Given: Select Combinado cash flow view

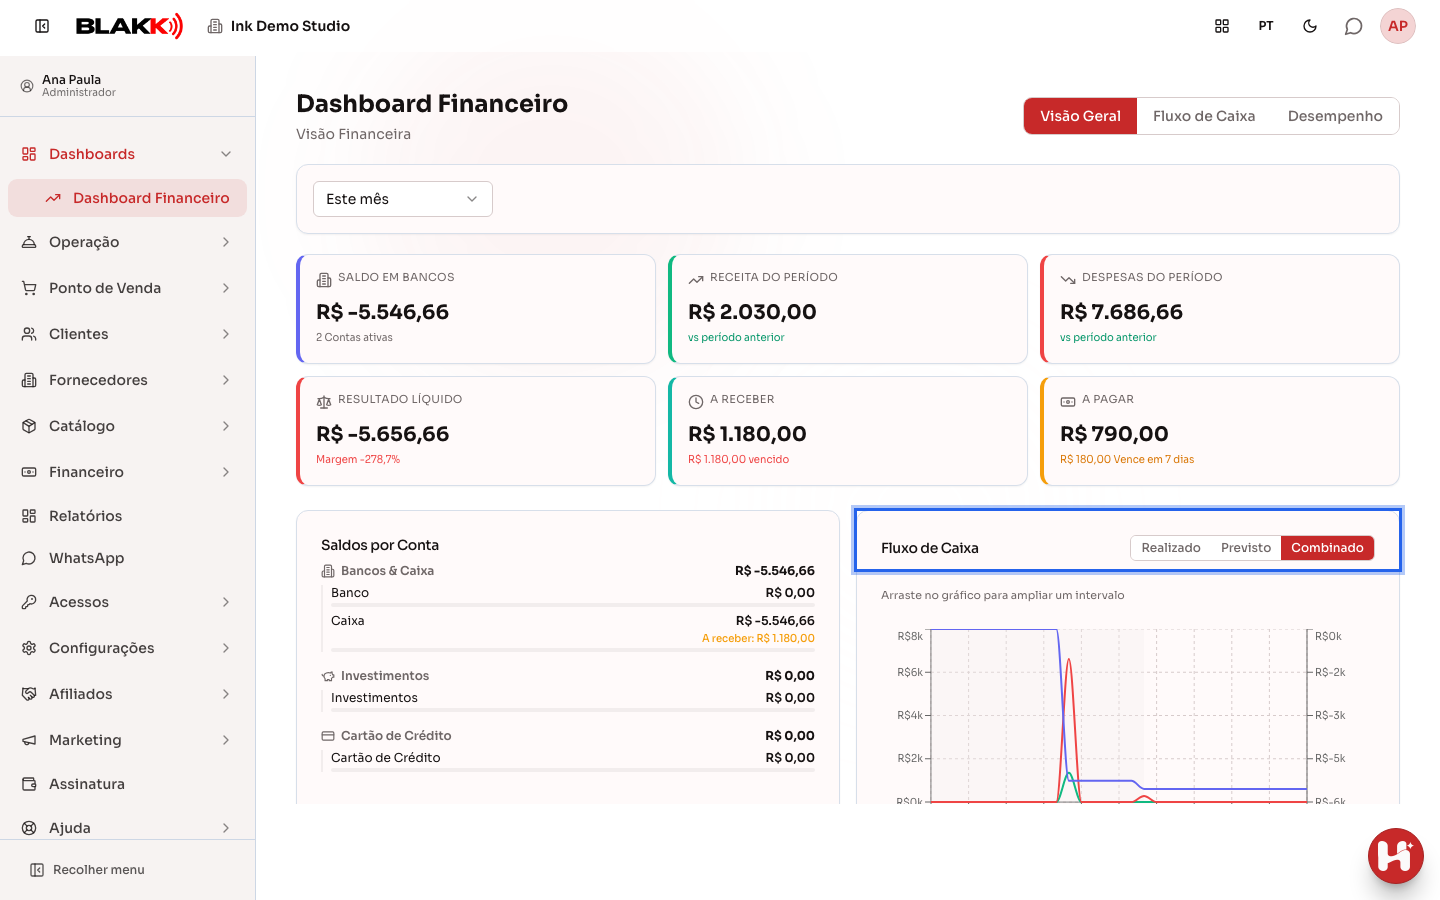Looking at the screenshot, I should [x=1327, y=548].
